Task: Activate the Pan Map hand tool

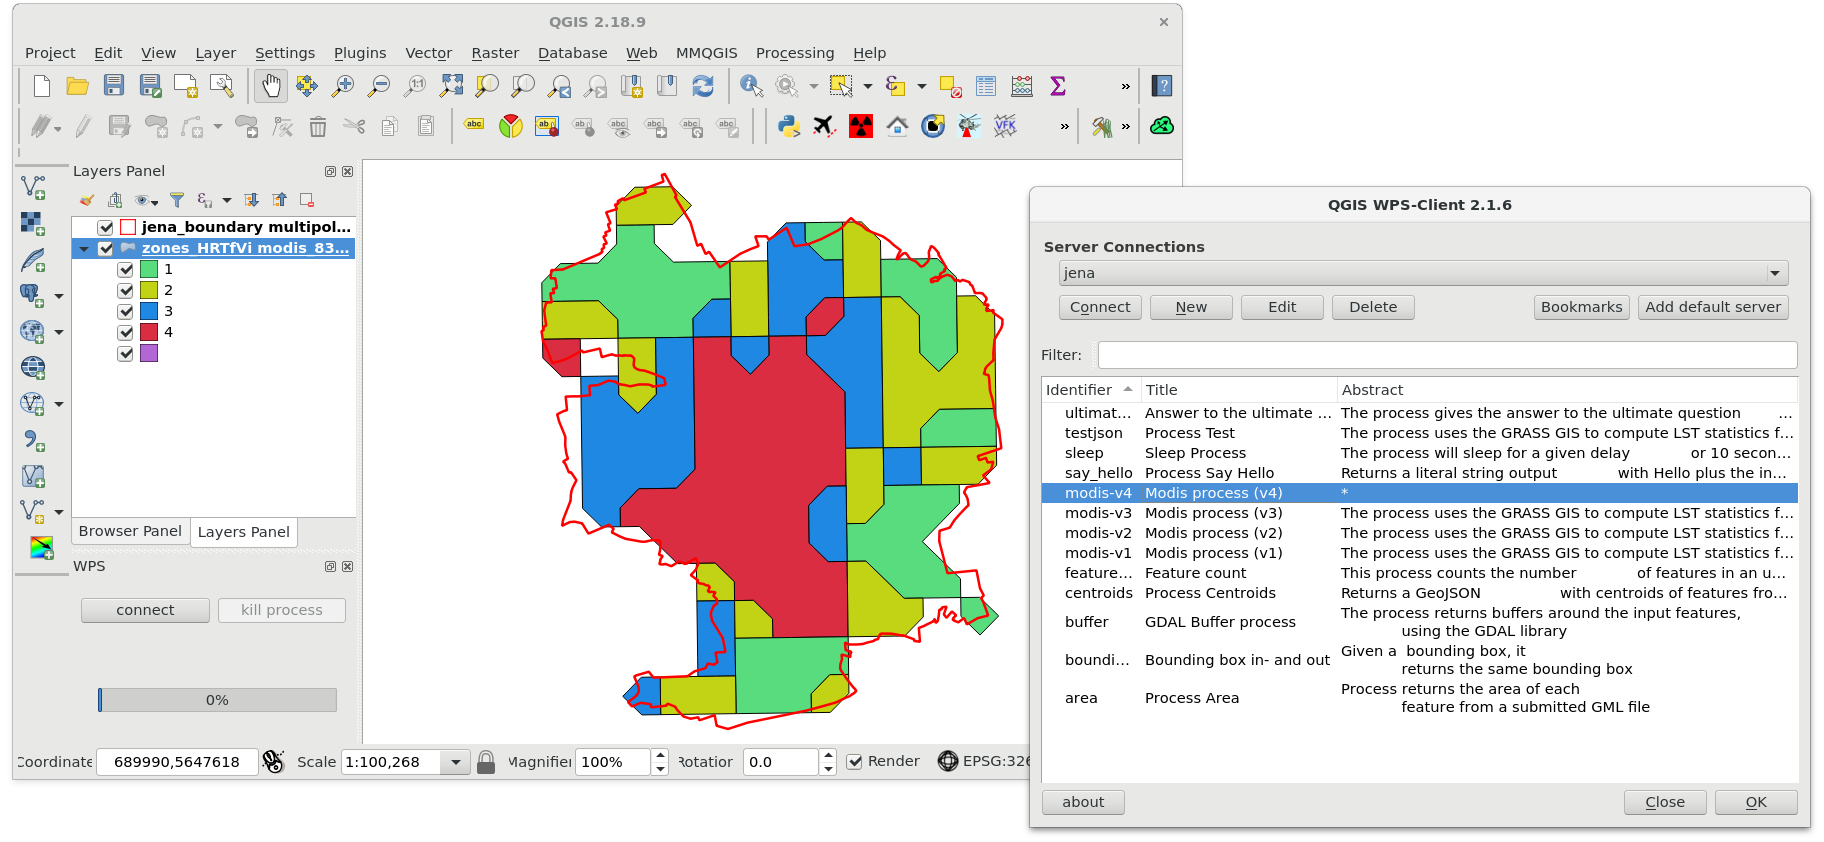Action: tap(271, 86)
